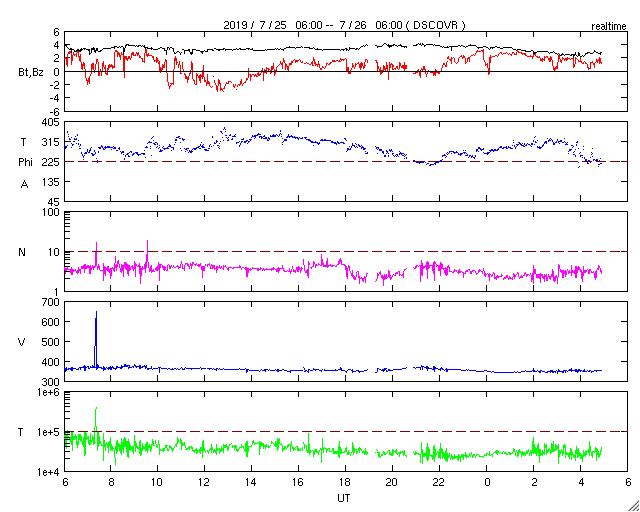Click the 'UT' x-axis label
The width and height of the screenshot is (640, 512).
pos(343,498)
